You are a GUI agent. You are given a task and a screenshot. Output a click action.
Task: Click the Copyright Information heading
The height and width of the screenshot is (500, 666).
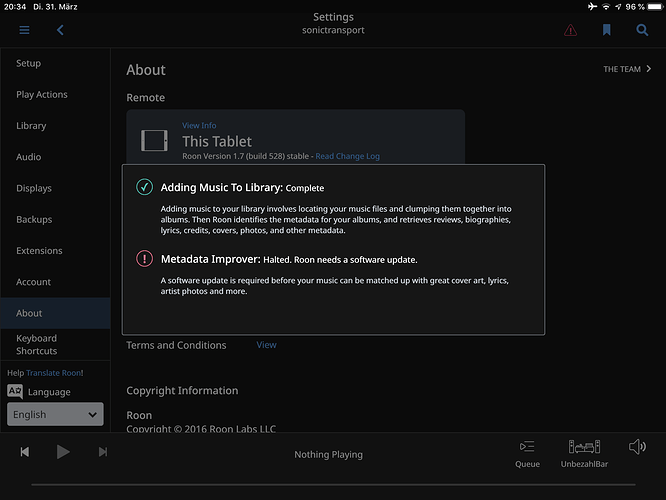pyautogui.click(x=182, y=390)
